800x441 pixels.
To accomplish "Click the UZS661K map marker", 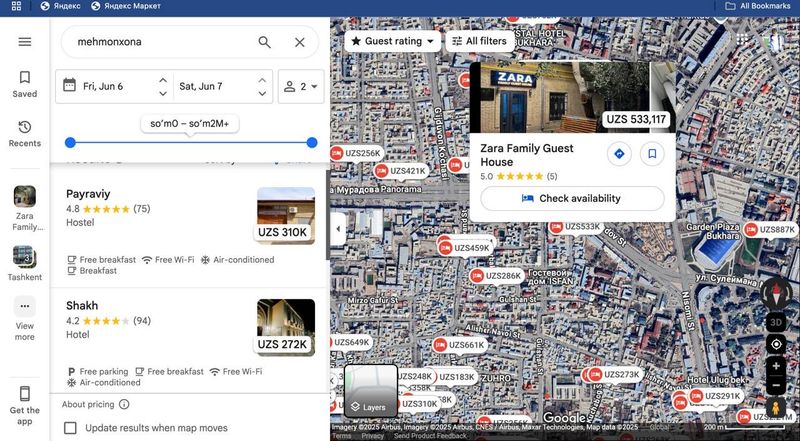I will (x=460, y=345).
